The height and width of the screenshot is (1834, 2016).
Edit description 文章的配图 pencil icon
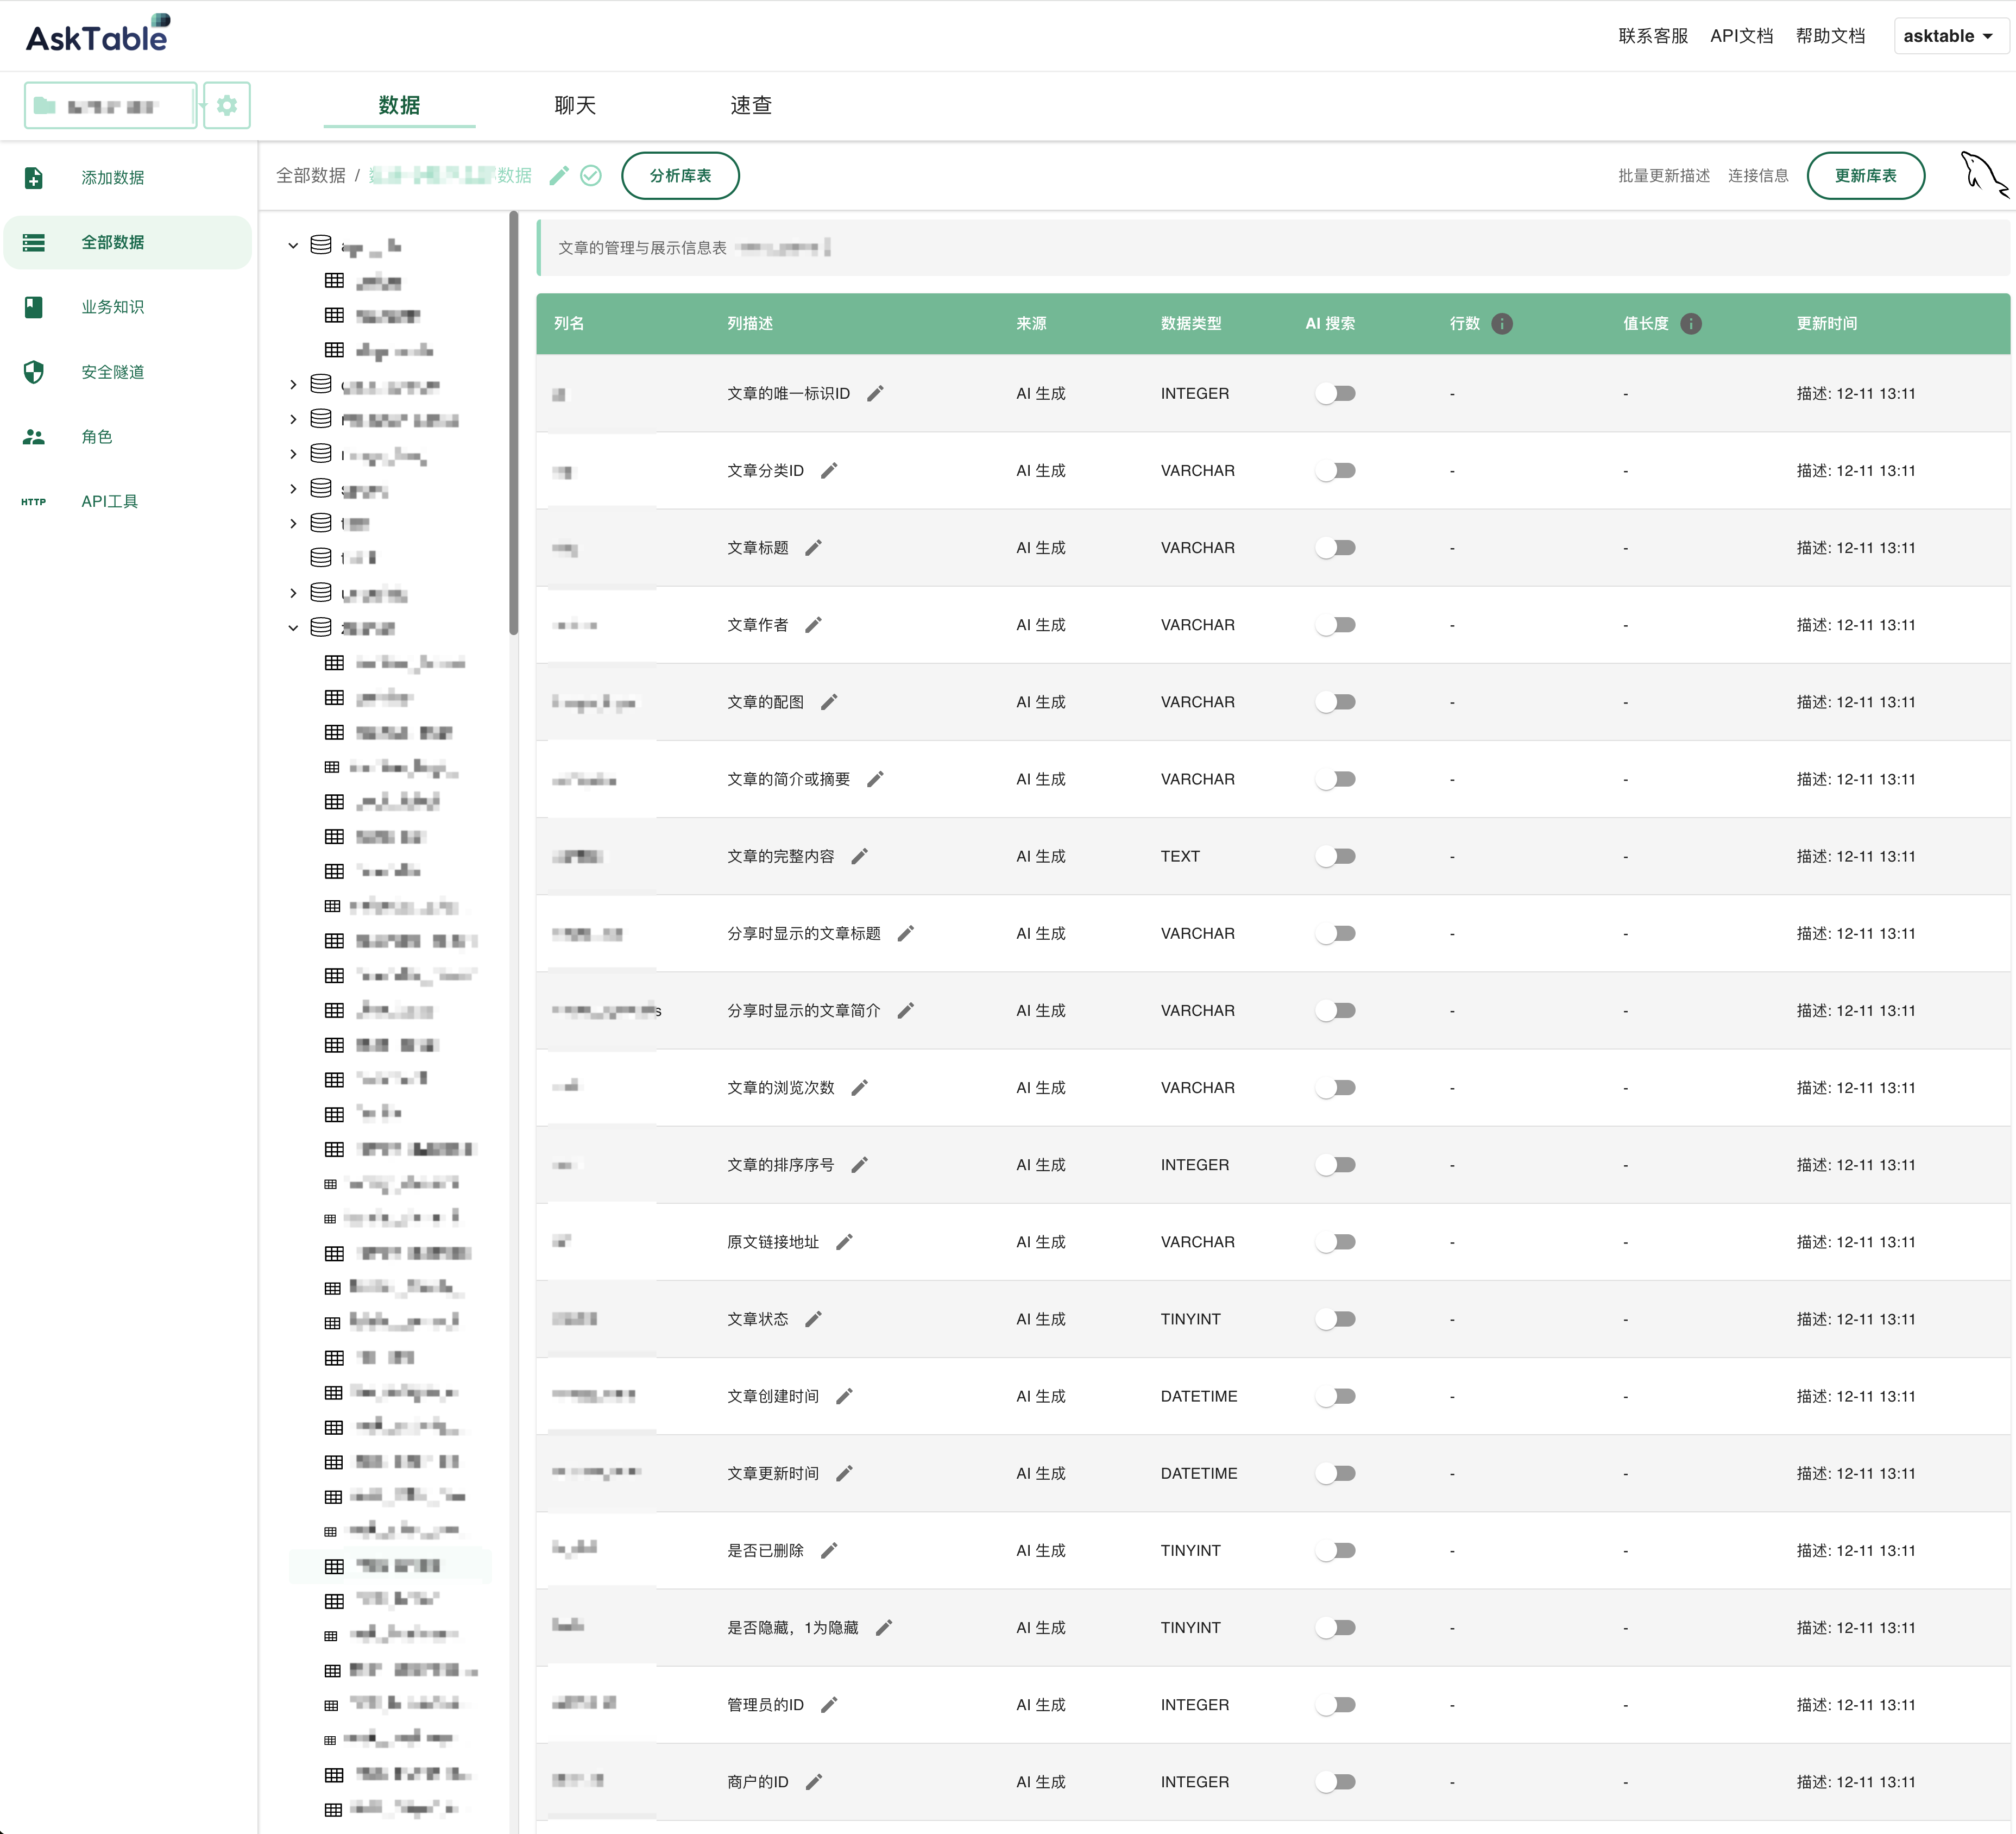pos(829,702)
